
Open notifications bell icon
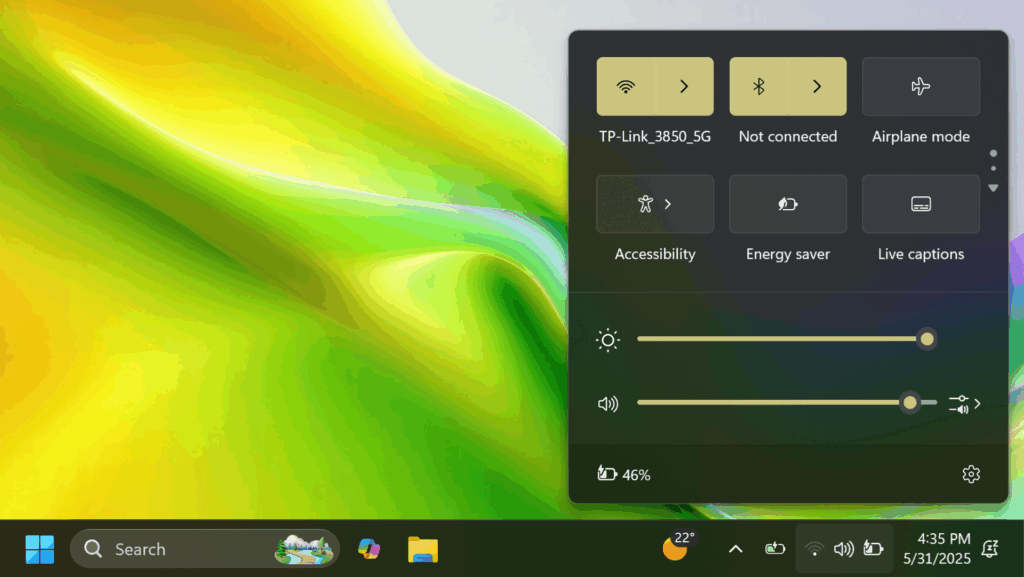coord(990,549)
